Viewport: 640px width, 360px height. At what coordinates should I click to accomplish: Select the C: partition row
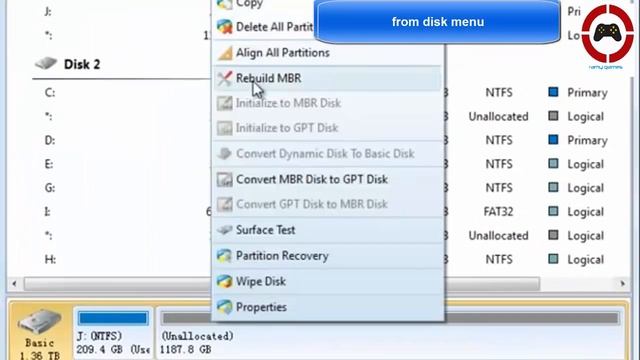318,93
